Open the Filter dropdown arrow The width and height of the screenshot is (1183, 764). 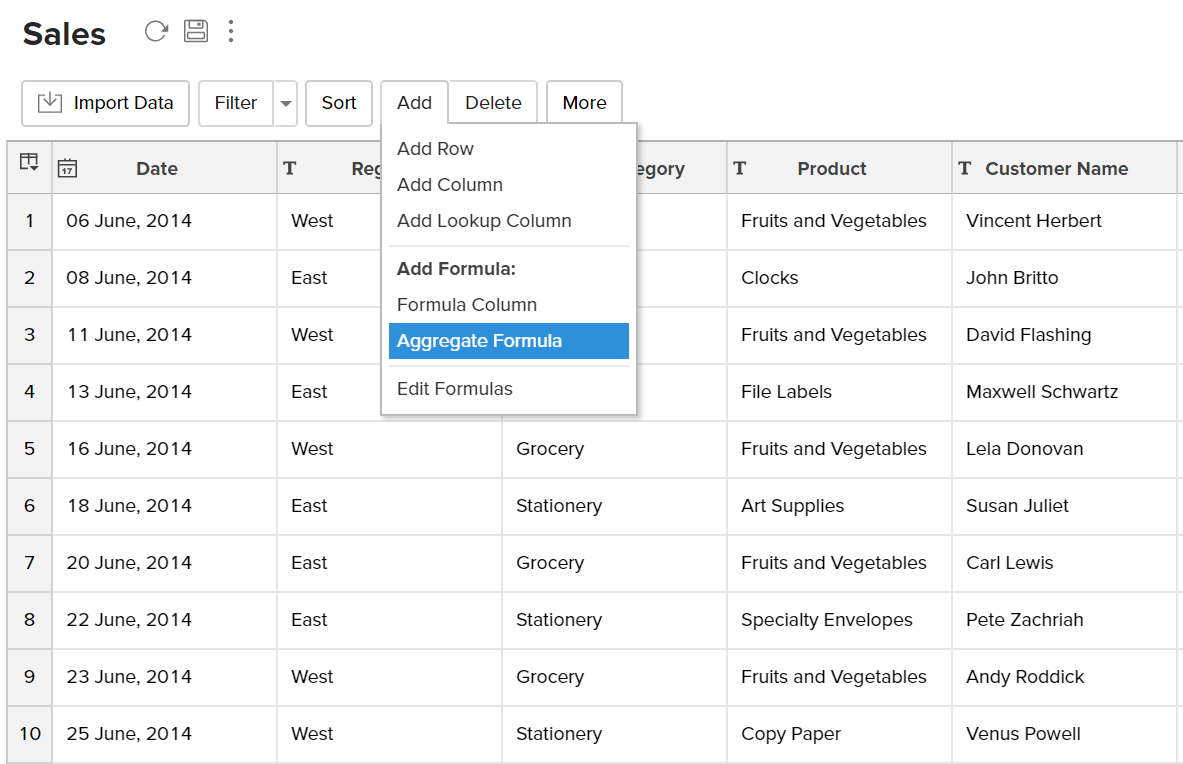[284, 103]
